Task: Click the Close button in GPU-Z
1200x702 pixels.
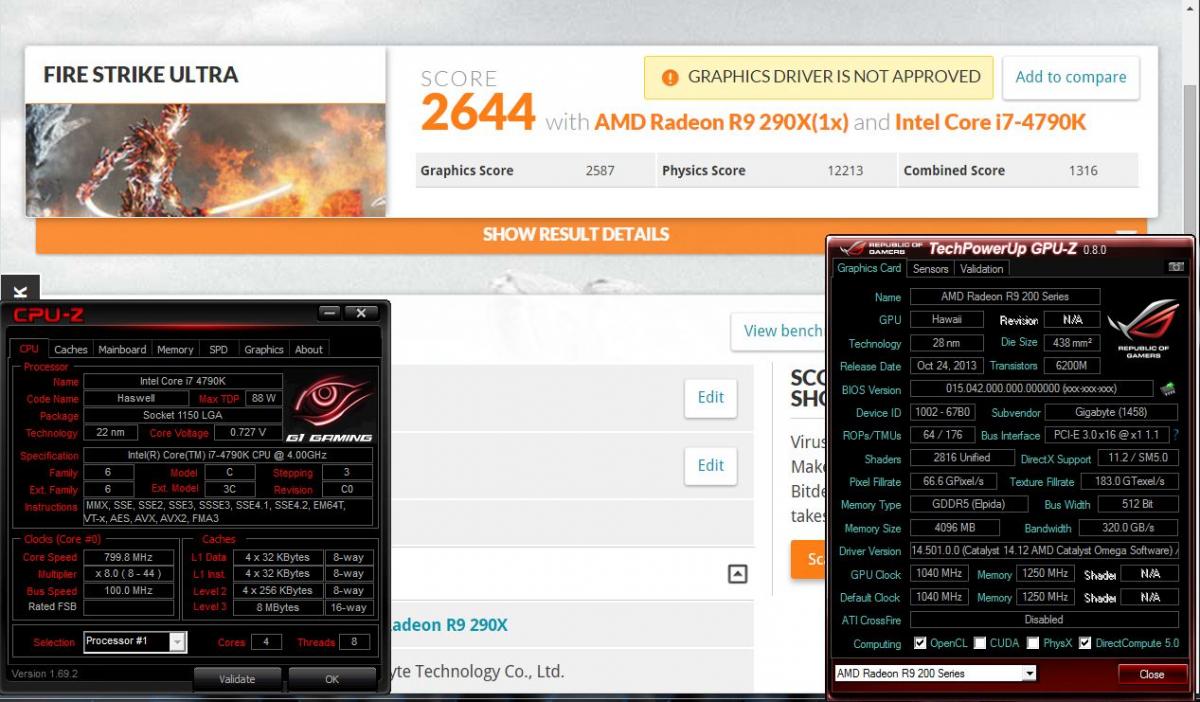Action: tap(1152, 674)
